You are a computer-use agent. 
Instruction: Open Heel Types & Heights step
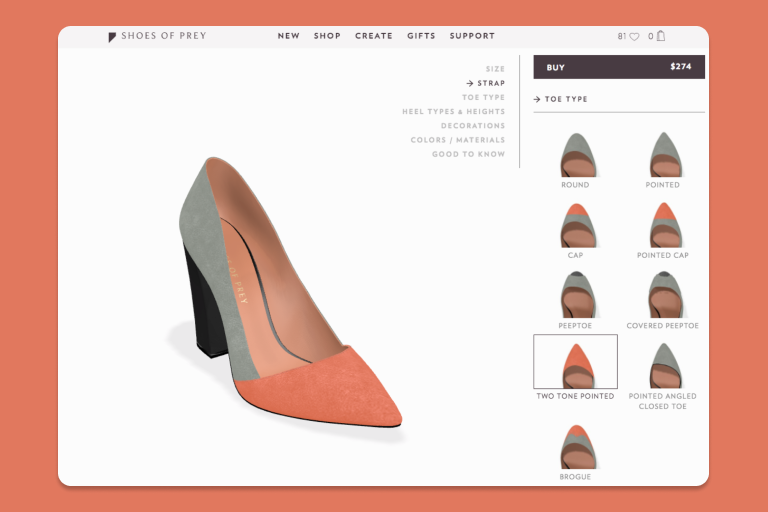[454, 112]
